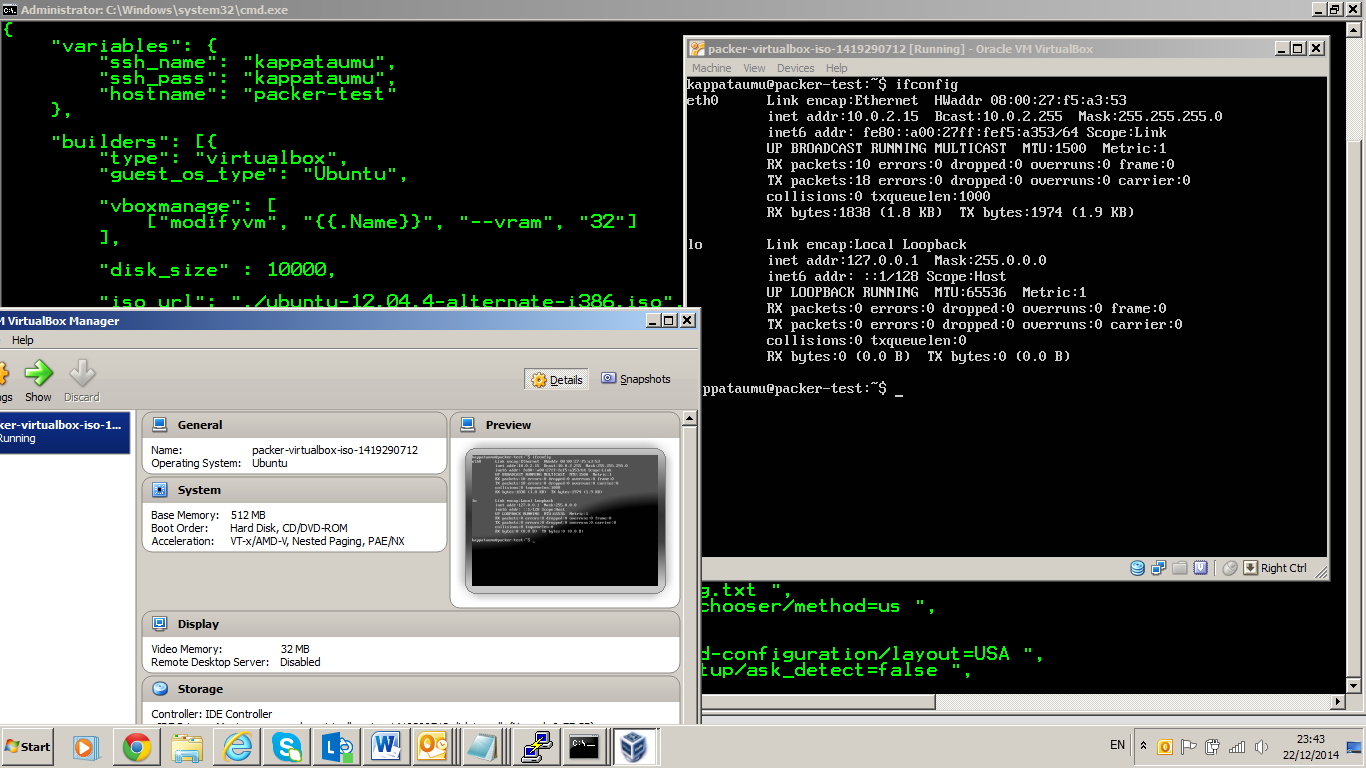Open Lync from the taskbar
The width and height of the screenshot is (1366, 768).
337,747
